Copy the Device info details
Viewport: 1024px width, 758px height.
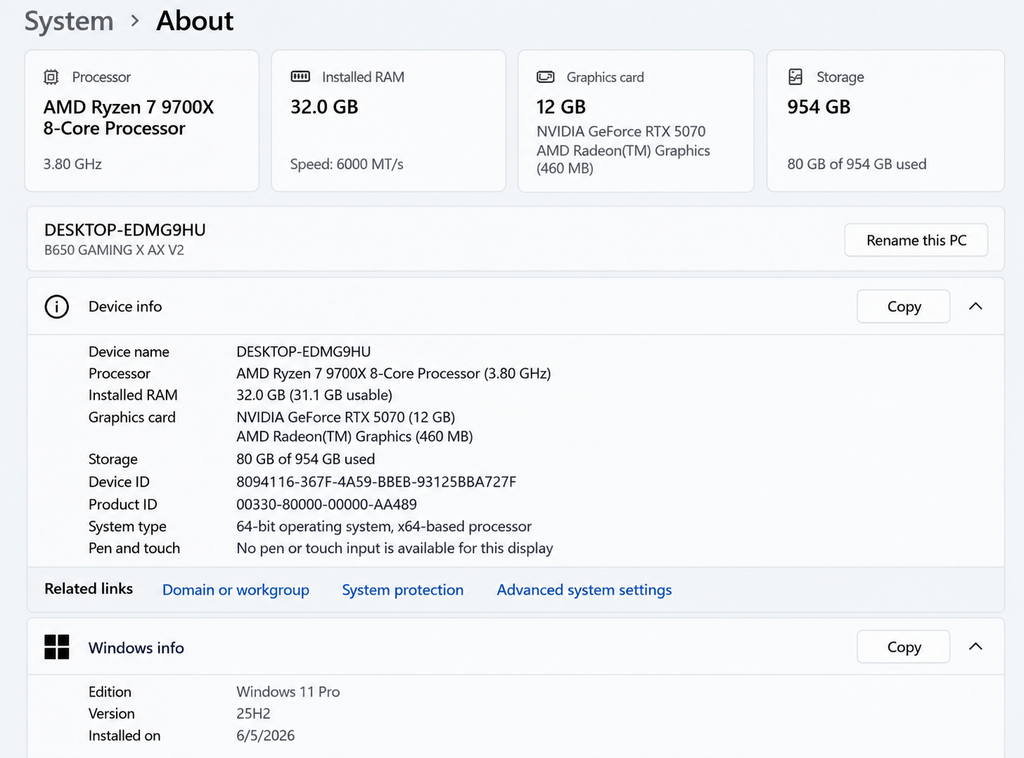pos(904,306)
